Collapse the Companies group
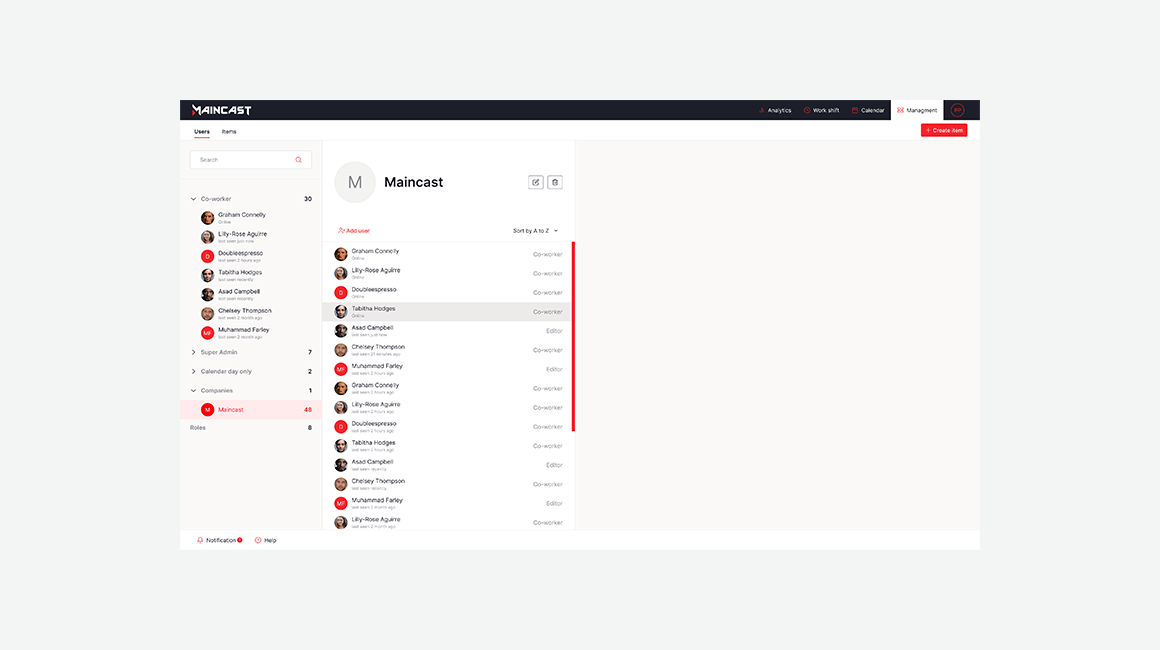Image resolution: width=1160 pixels, height=650 pixels. click(194, 391)
